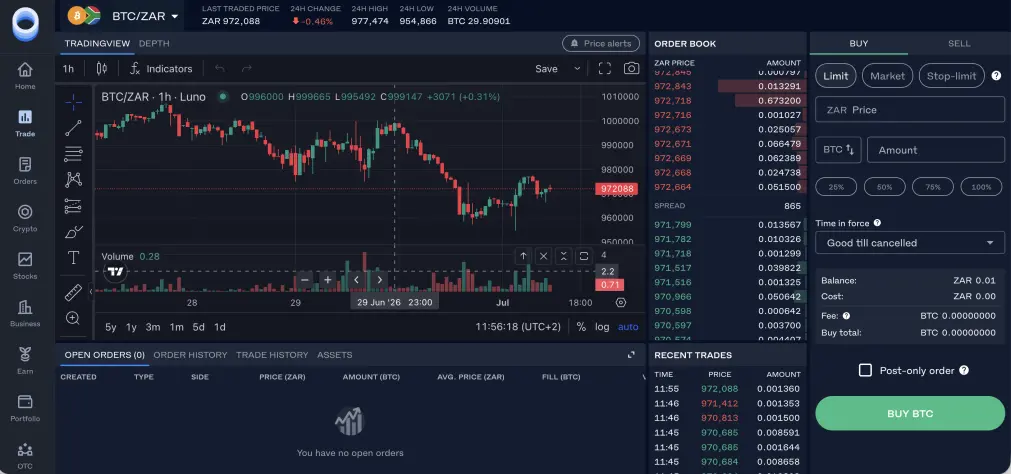This screenshot has height=474, width=1011.
Task: Open the Portfolio sidebar section
Action: (x=25, y=408)
